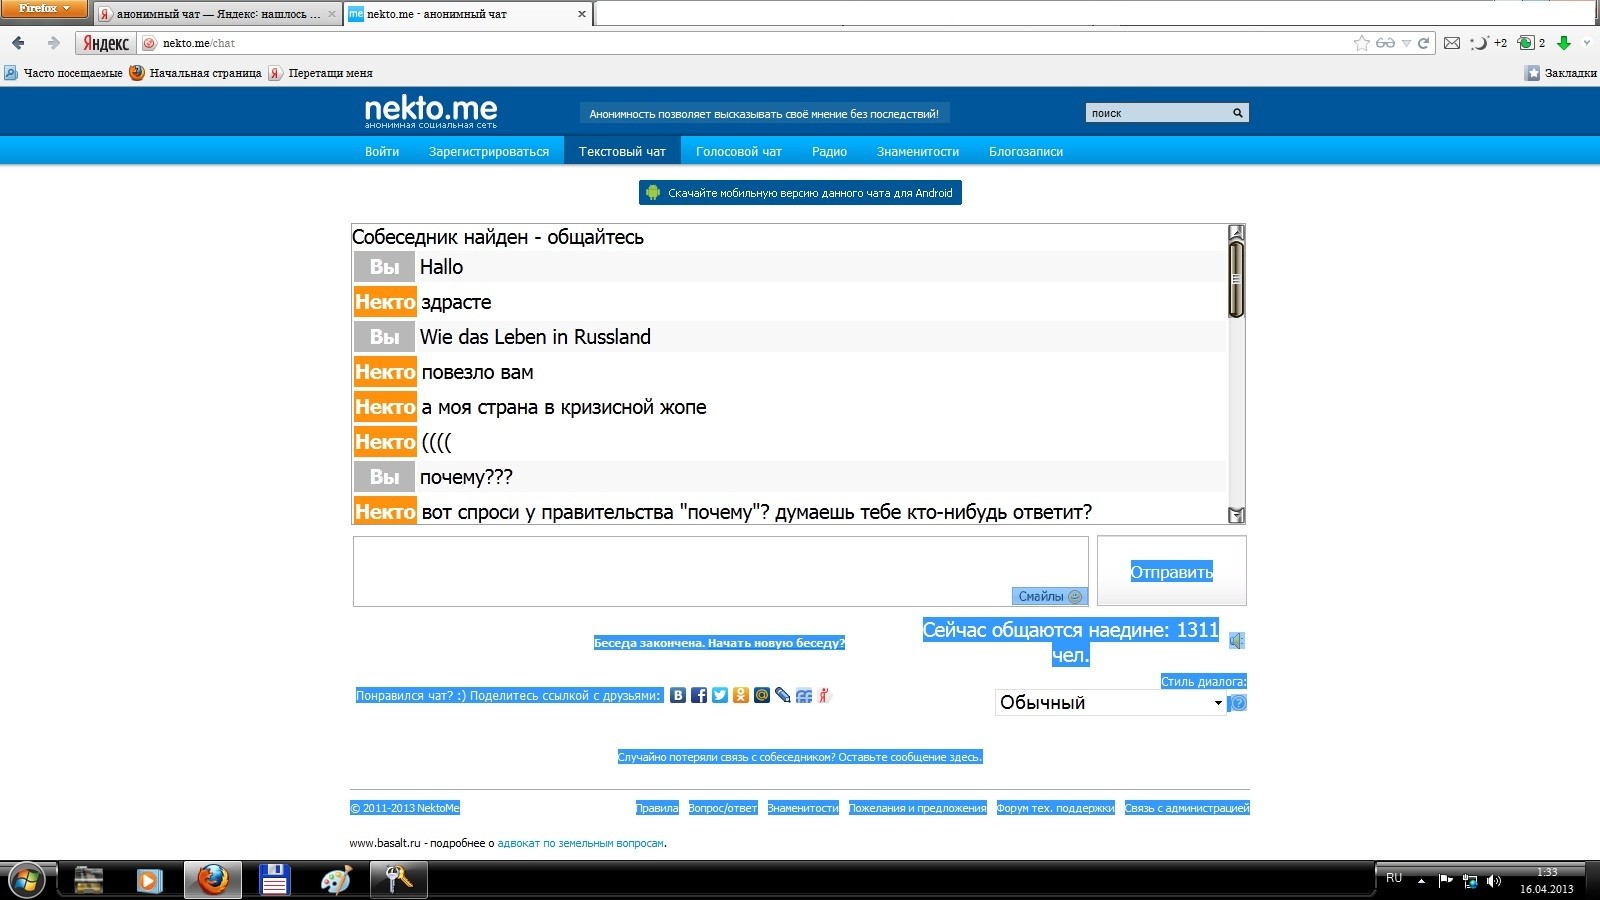
Task: Open the 'Закладки' bookmarks button
Action: click(x=1560, y=73)
